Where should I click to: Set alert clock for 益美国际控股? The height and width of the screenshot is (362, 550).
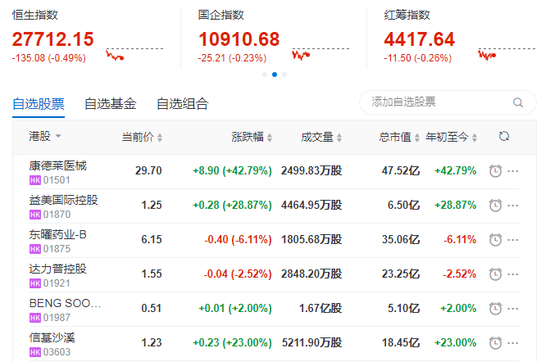tap(495, 205)
